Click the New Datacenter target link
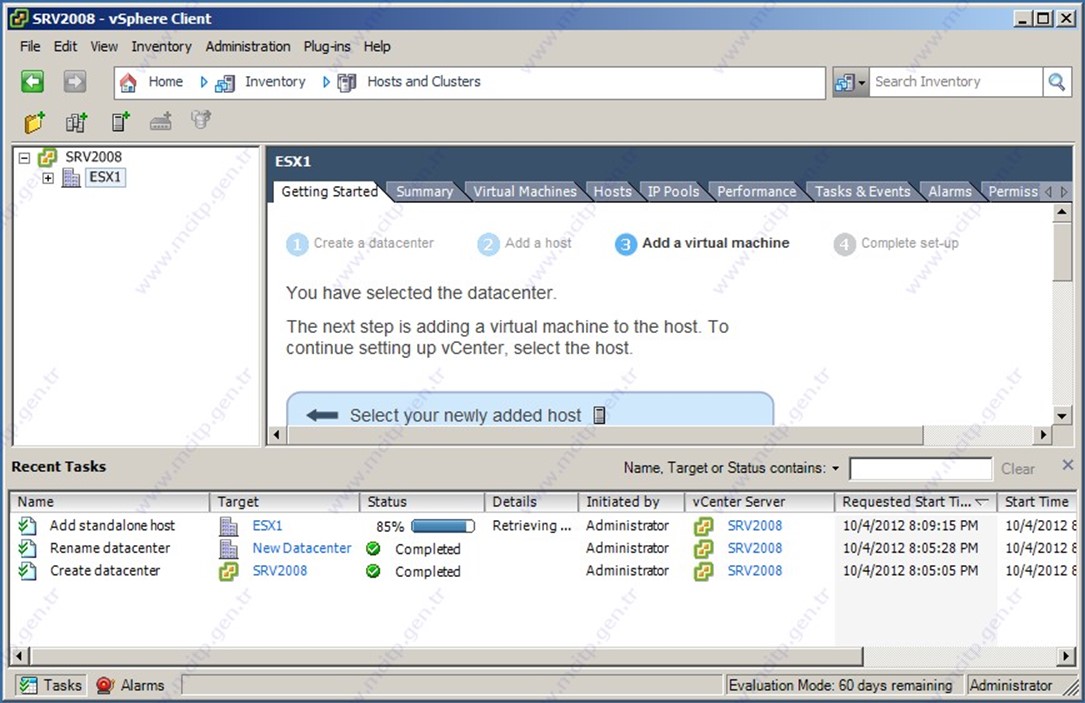This screenshot has height=703, width=1085. pos(302,549)
